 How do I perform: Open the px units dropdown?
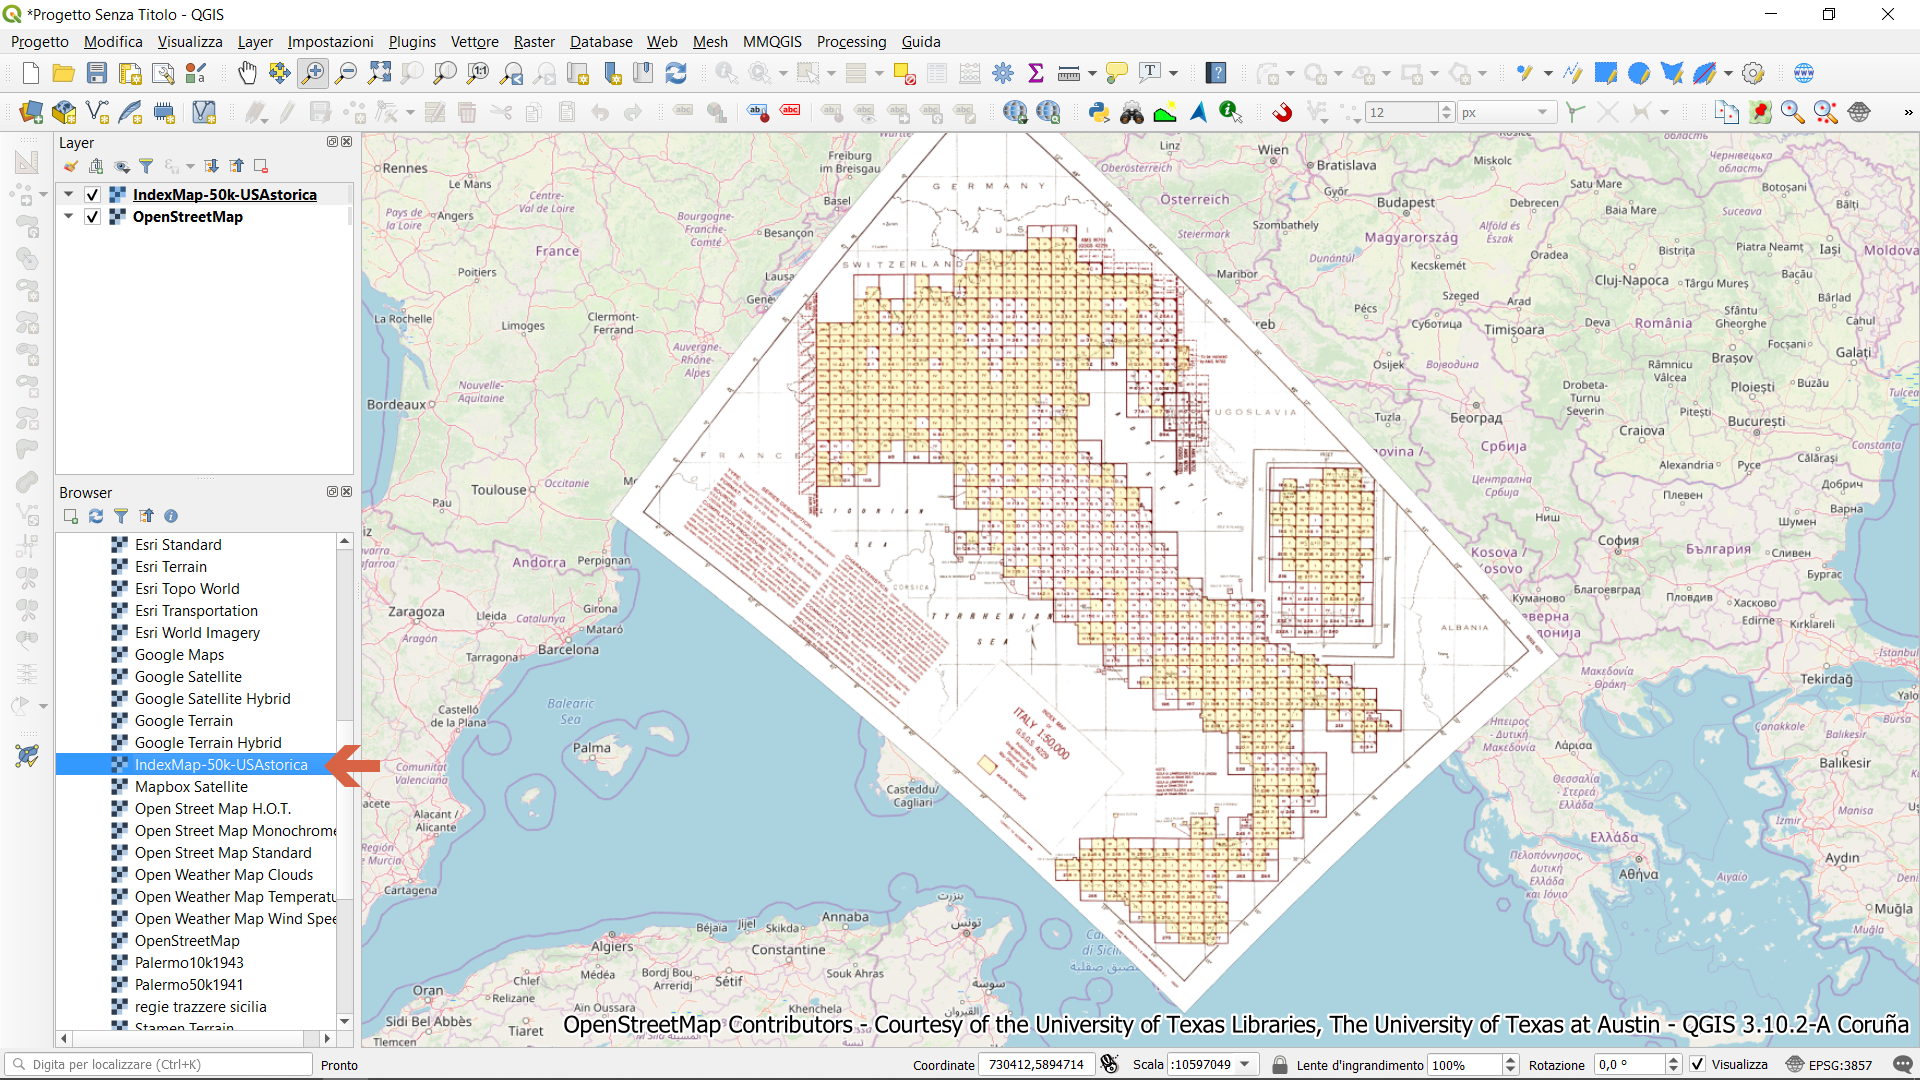1506,112
